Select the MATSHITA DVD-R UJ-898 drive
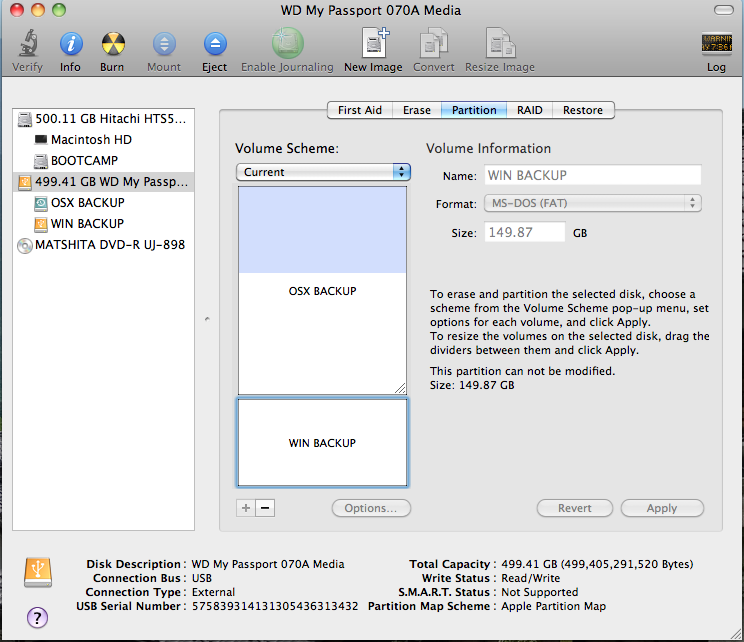The width and height of the screenshot is (744, 642). coord(103,245)
